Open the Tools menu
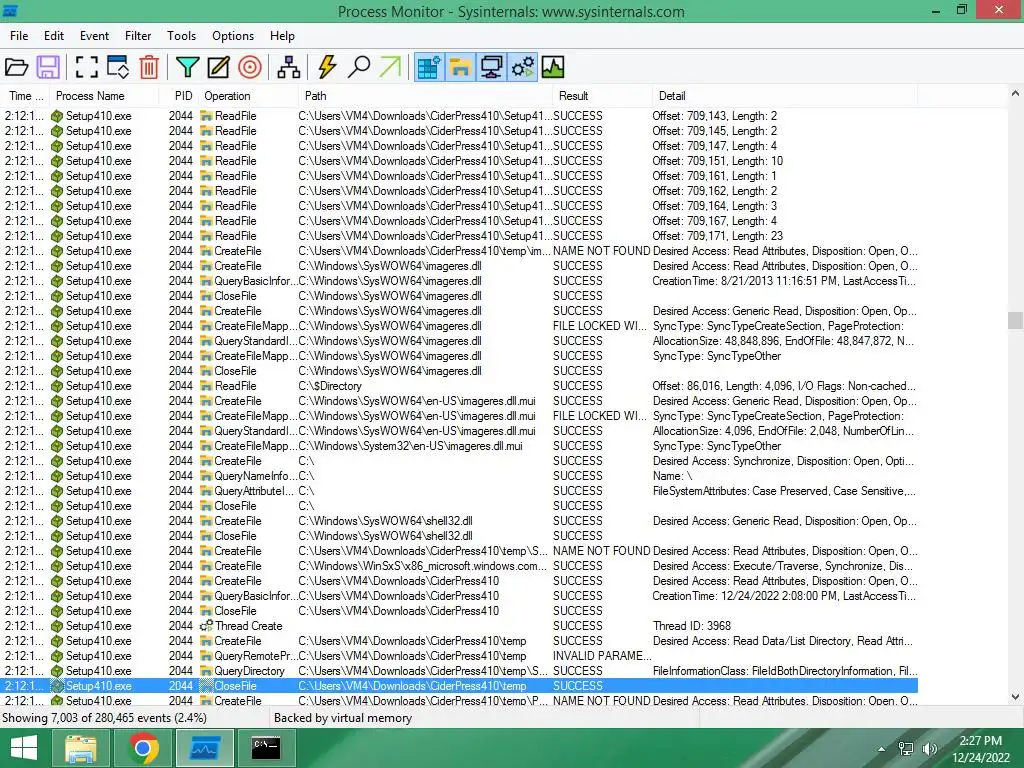 tap(181, 36)
